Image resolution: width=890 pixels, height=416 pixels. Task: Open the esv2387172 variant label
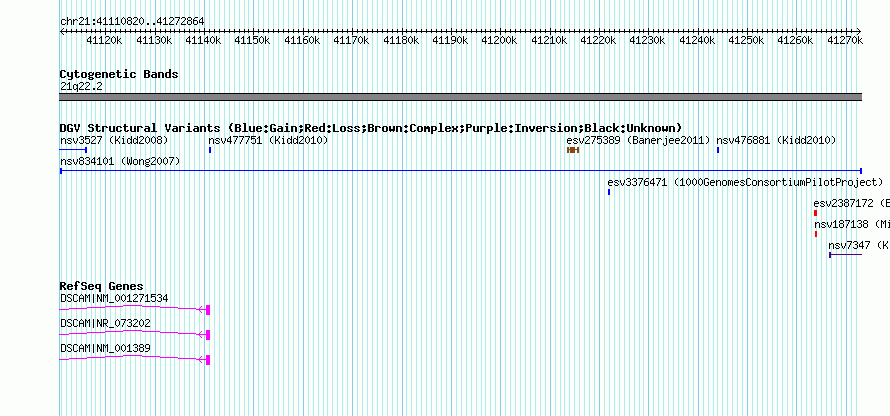click(851, 203)
